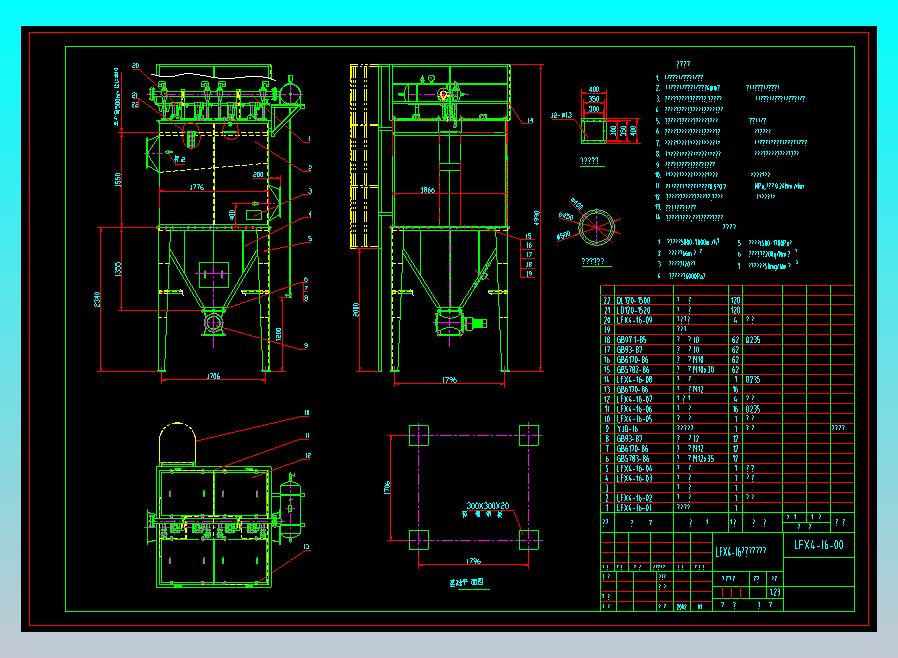Click the discharge motor in side view

pos(476,324)
